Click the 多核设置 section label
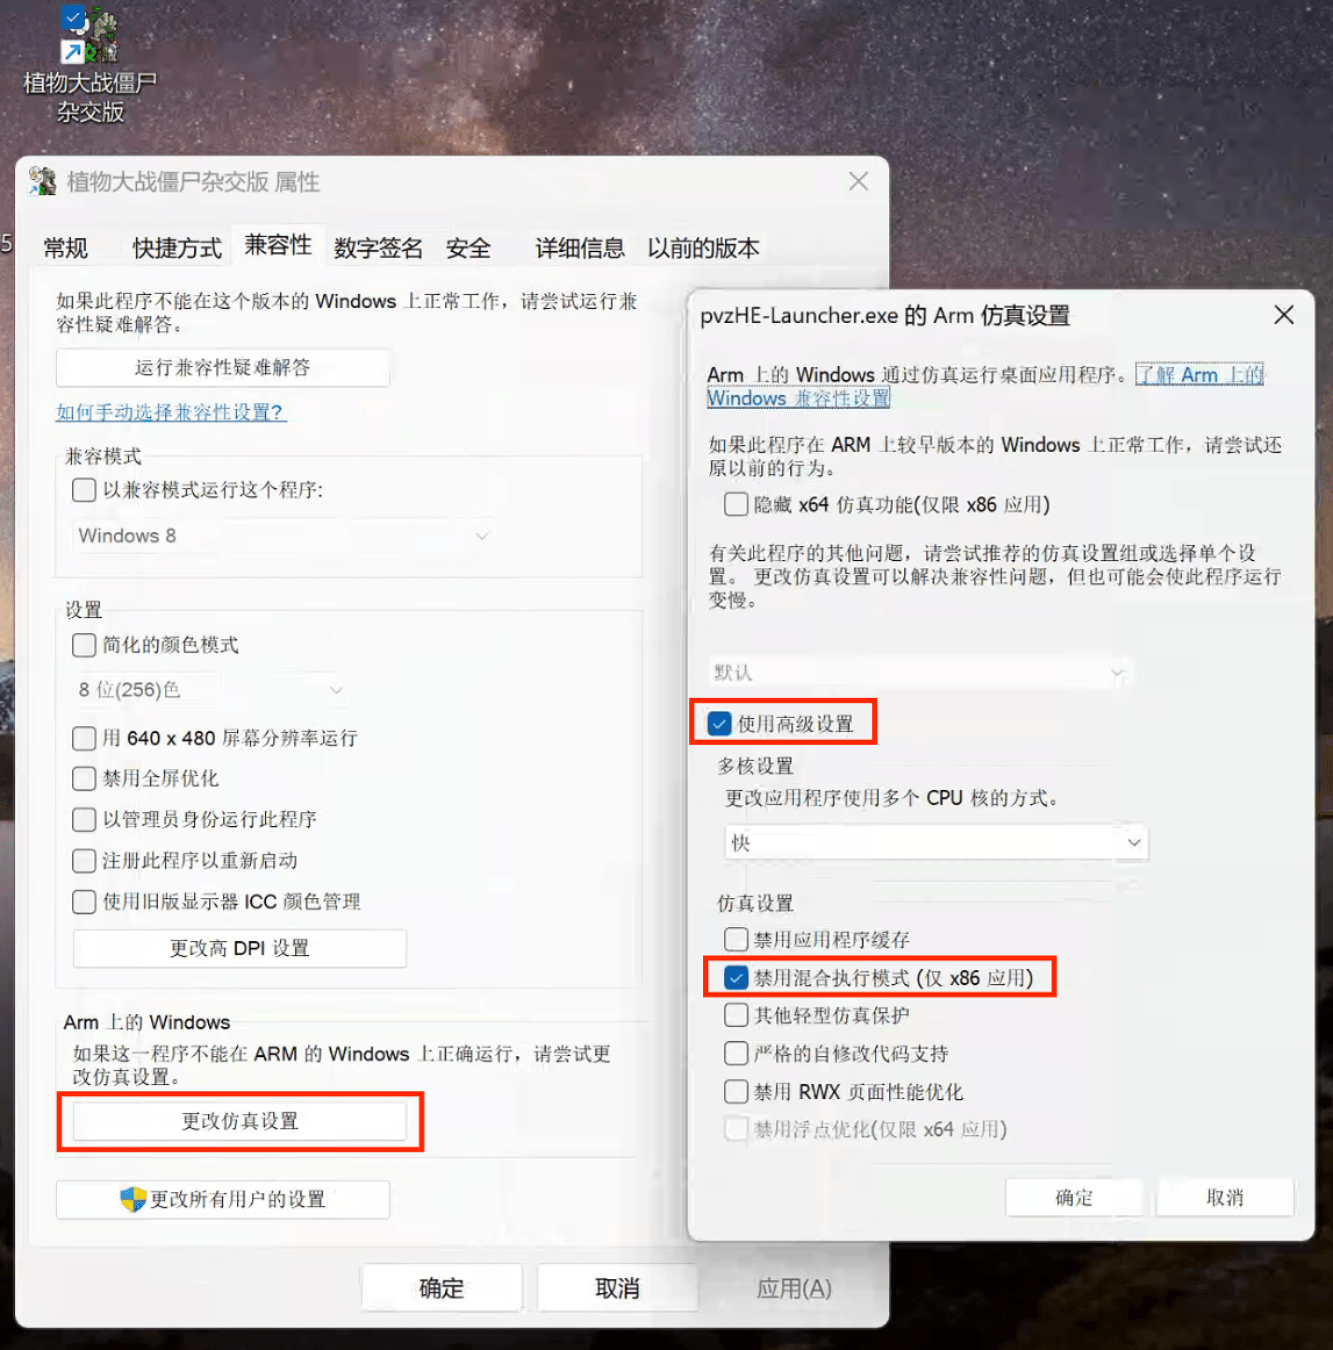The image size is (1333, 1350). coord(755,766)
